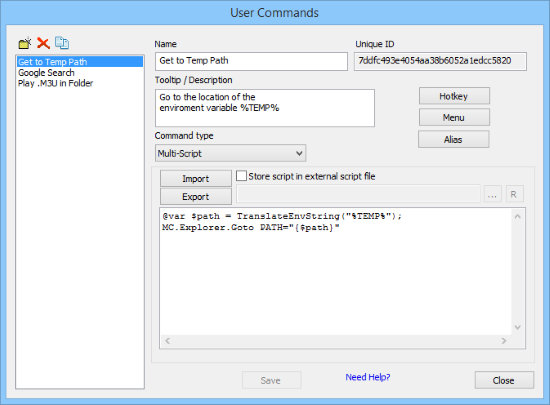
Task: Click the Tooltip / Description text box
Action: coord(265,108)
